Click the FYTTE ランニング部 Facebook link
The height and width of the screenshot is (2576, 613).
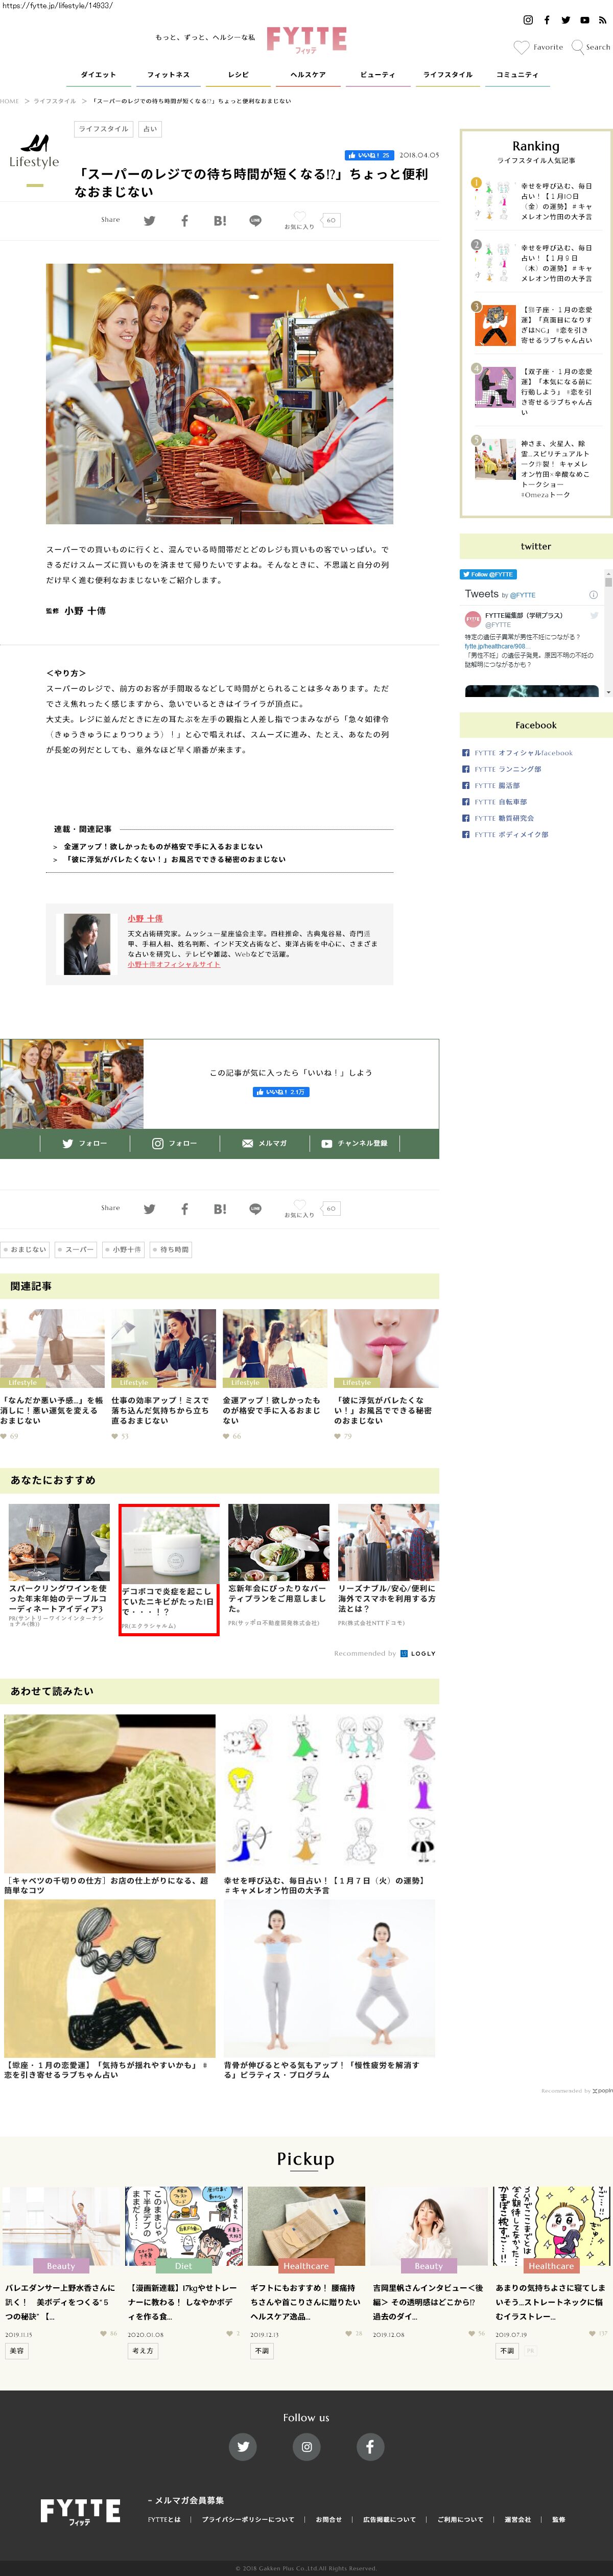(x=507, y=769)
